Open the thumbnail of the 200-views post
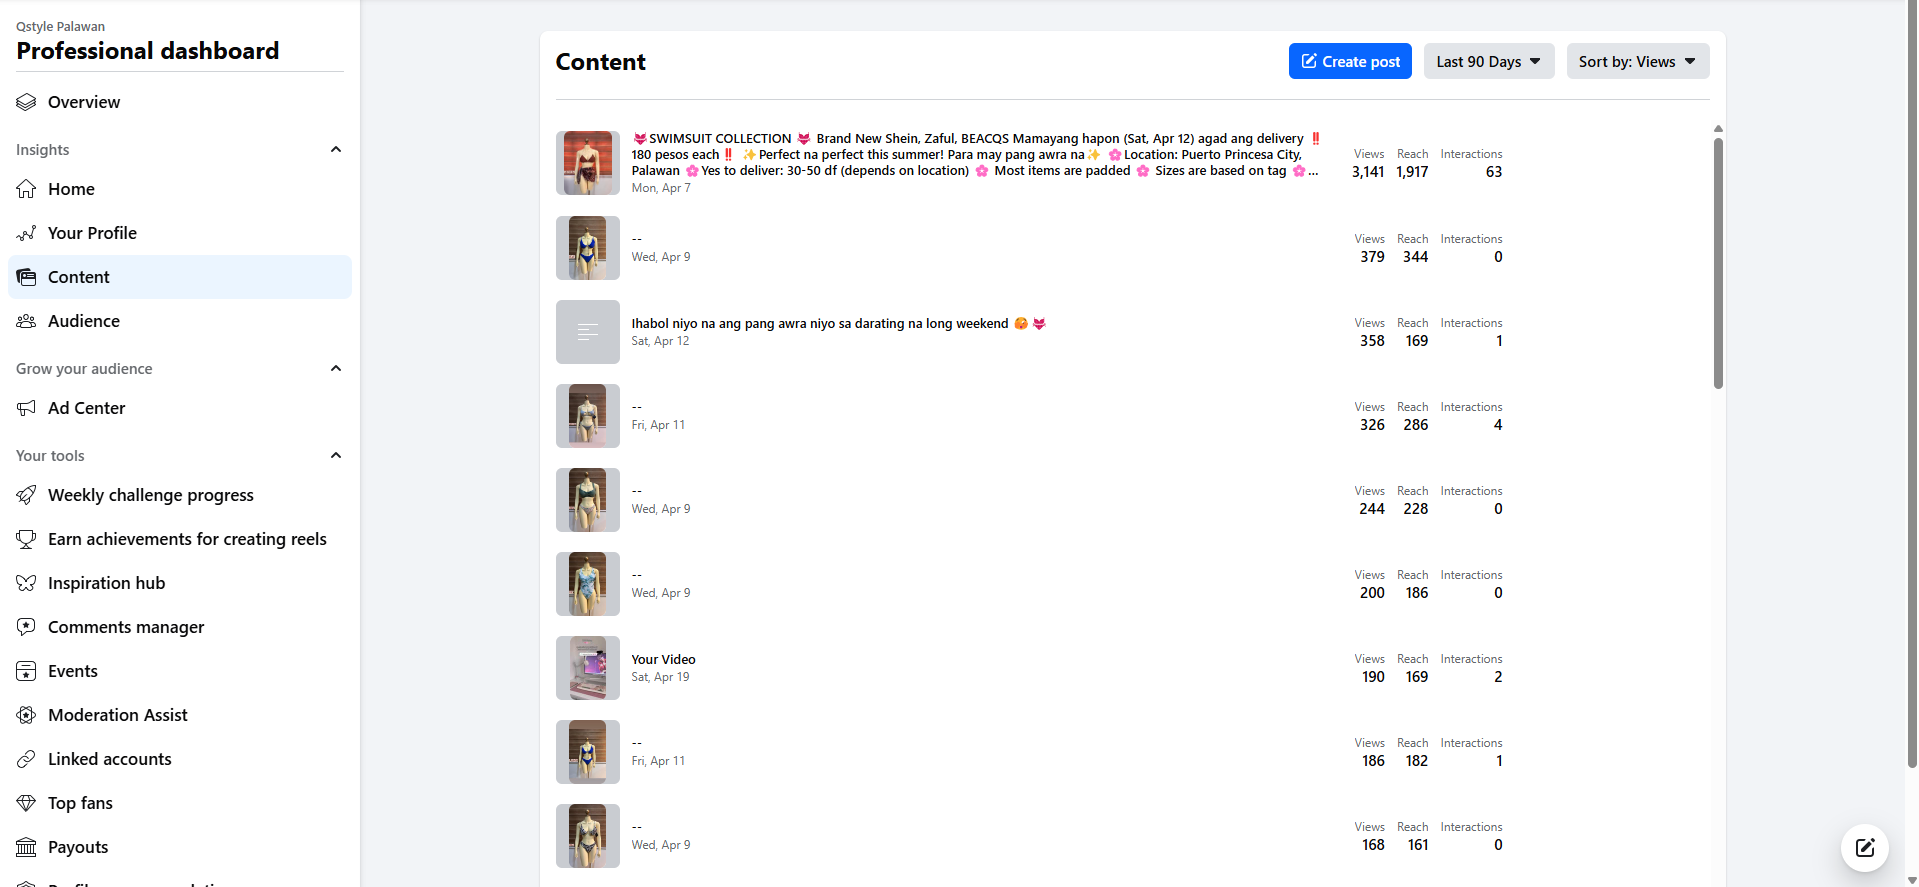Screen dimensions: 1919x887 588,584
